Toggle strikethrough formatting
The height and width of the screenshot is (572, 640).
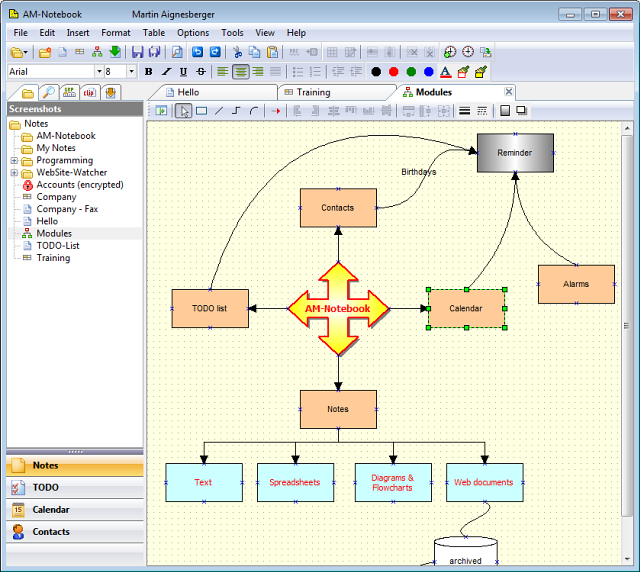201,72
